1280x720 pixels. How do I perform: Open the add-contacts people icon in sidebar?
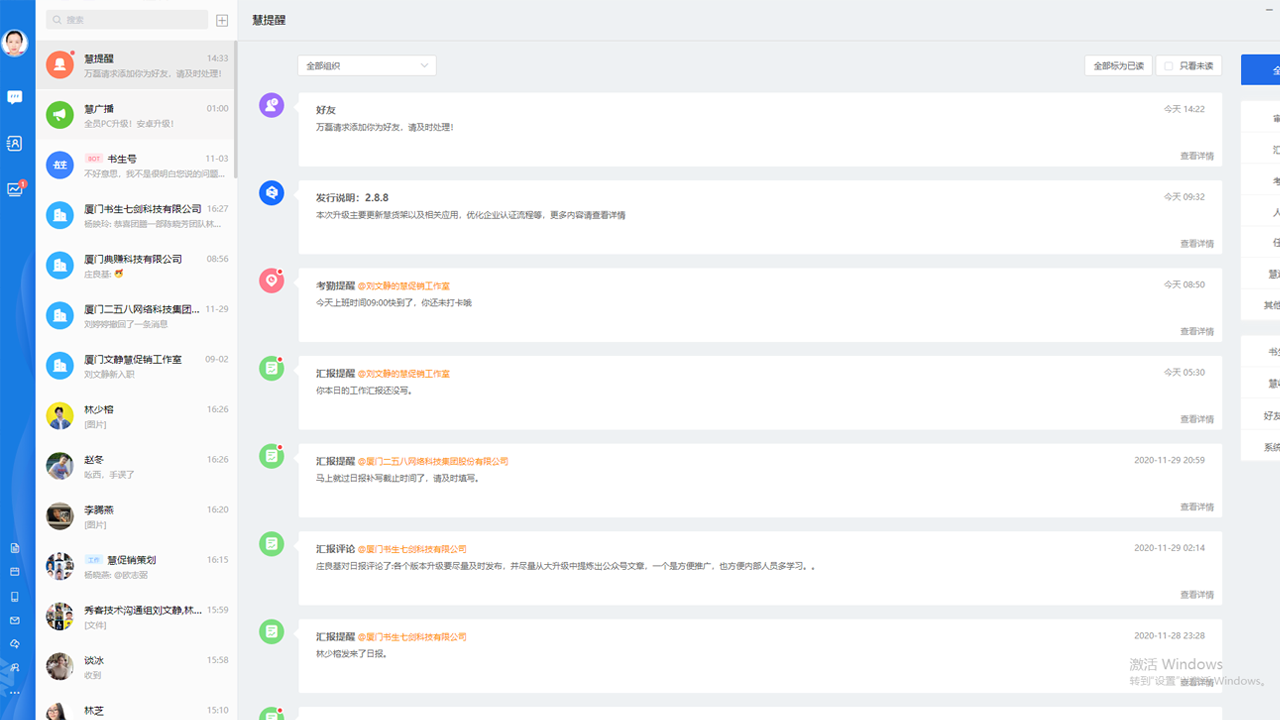[x=14, y=668]
